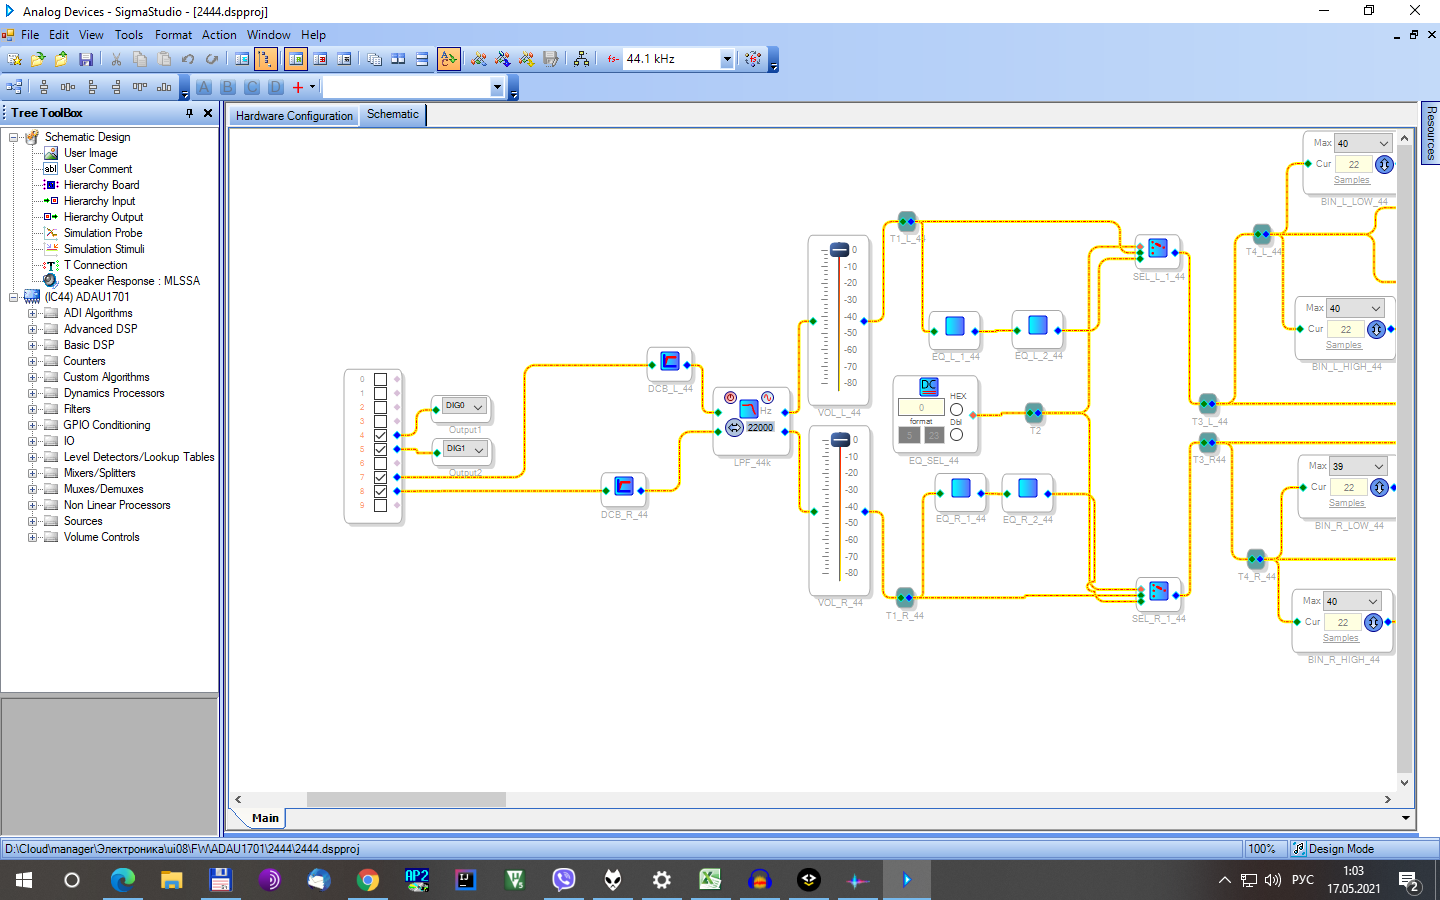This screenshot has height=900, width=1440.
Task: Select the HEX format radio button
Action: coord(956,410)
